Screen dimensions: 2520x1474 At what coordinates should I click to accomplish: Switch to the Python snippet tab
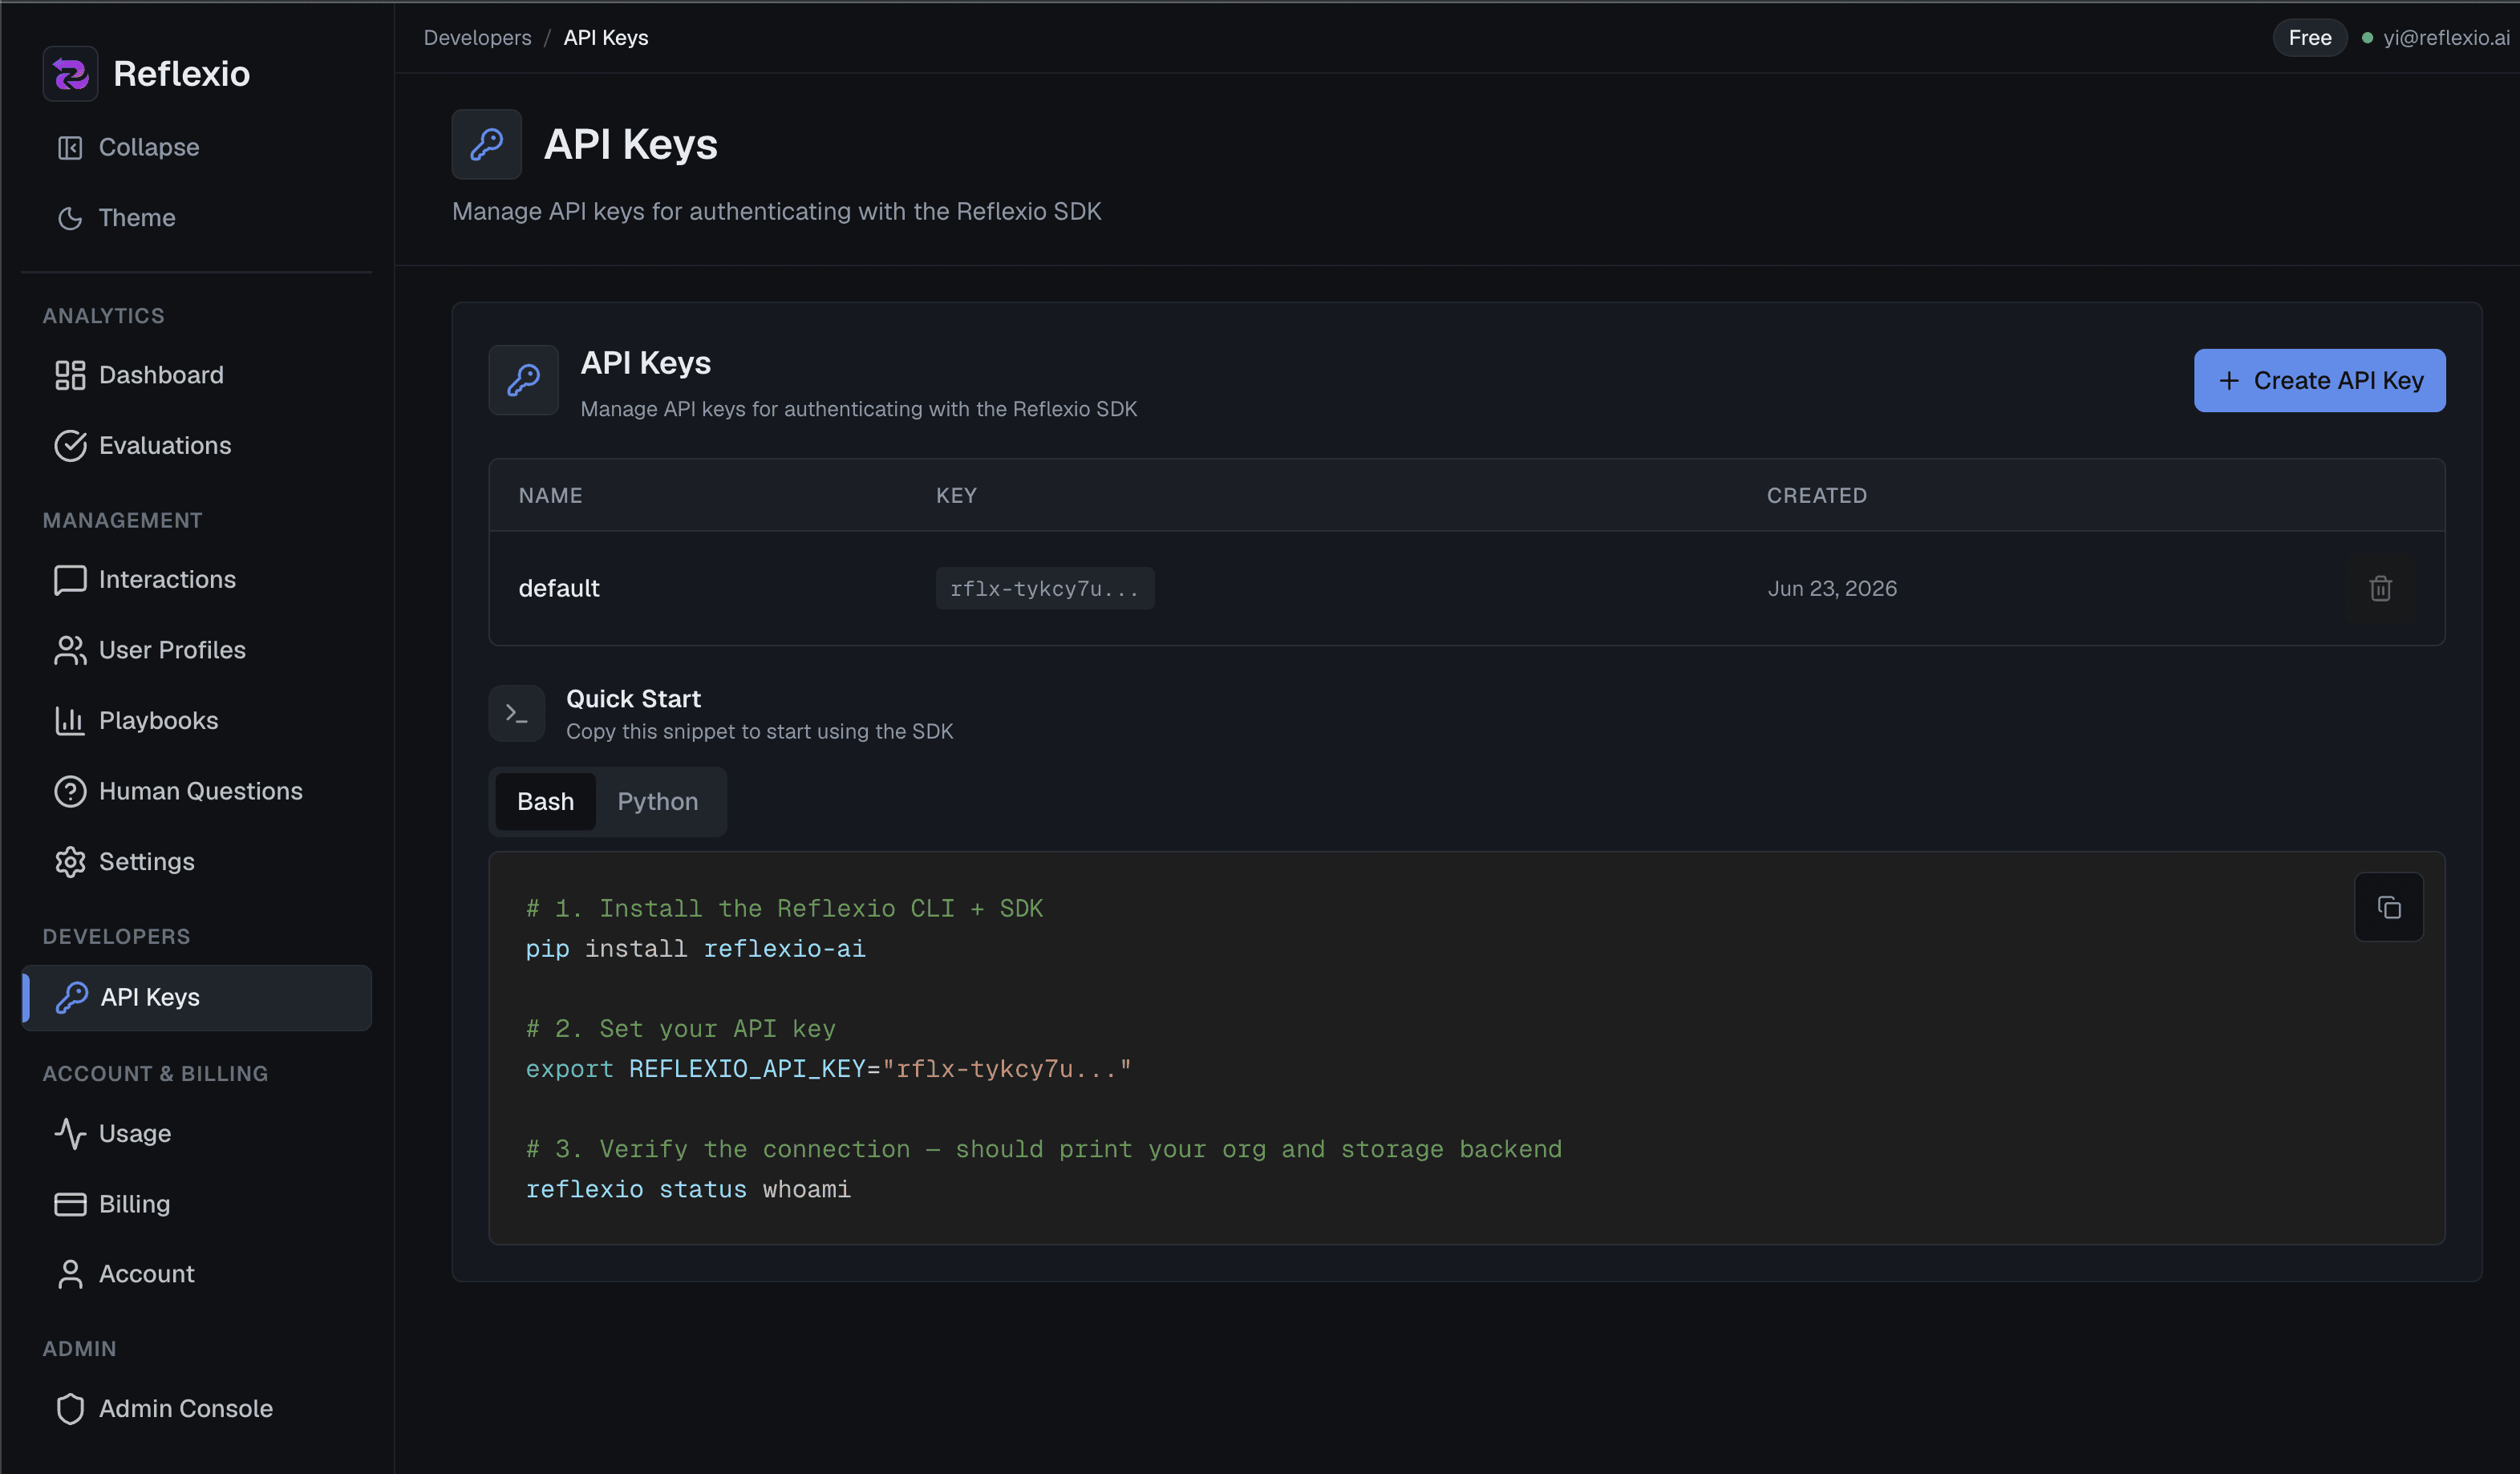pyautogui.click(x=657, y=801)
